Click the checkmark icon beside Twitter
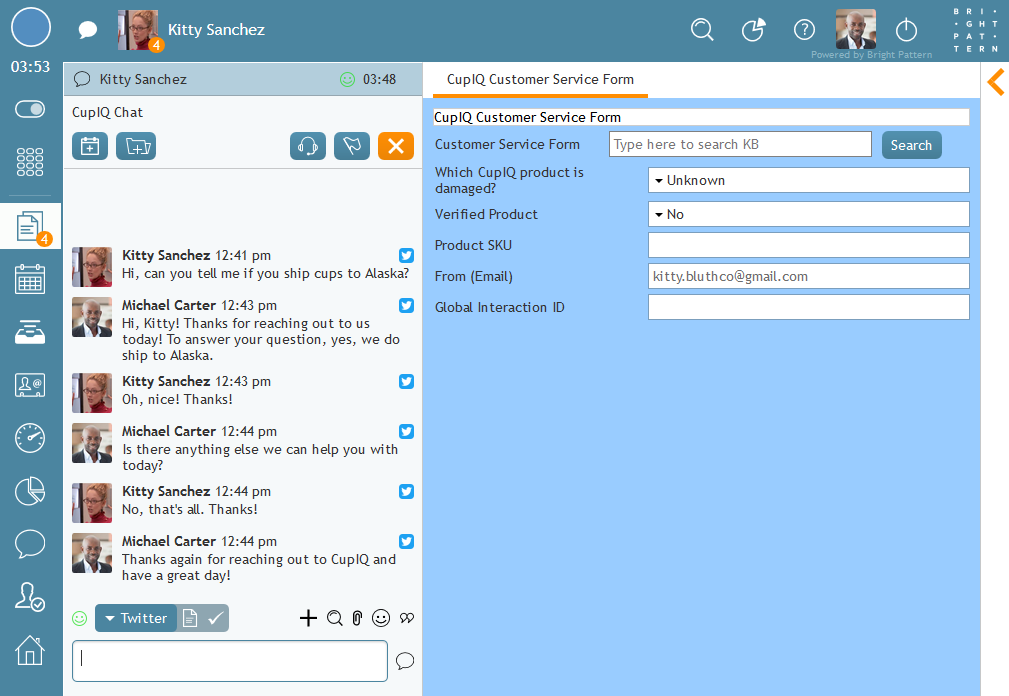 pos(216,618)
